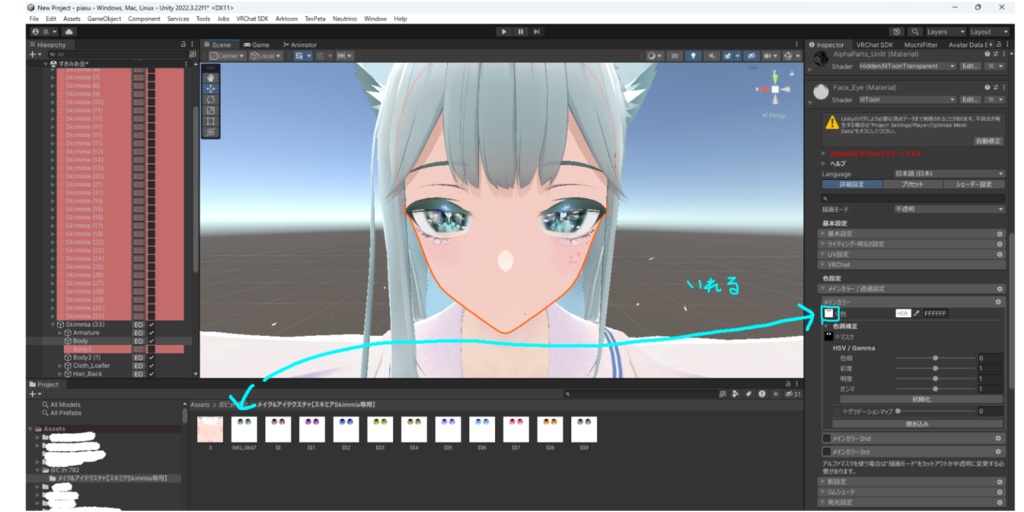Click the Scene orientation gizmo
The height and width of the screenshot is (512, 1024).
(x=774, y=89)
